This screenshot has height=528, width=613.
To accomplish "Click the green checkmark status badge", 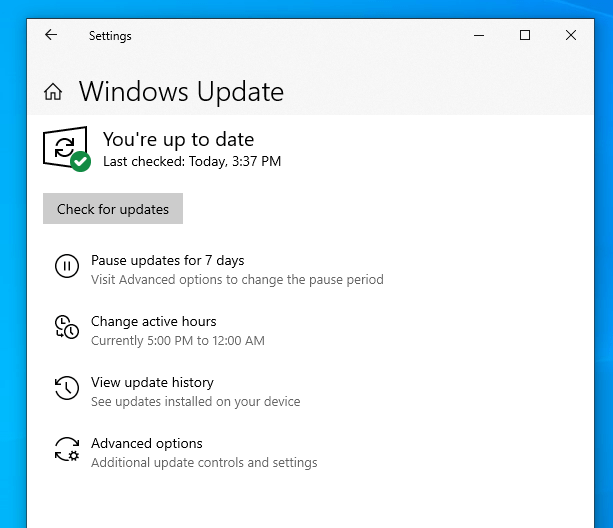I will [x=81, y=161].
